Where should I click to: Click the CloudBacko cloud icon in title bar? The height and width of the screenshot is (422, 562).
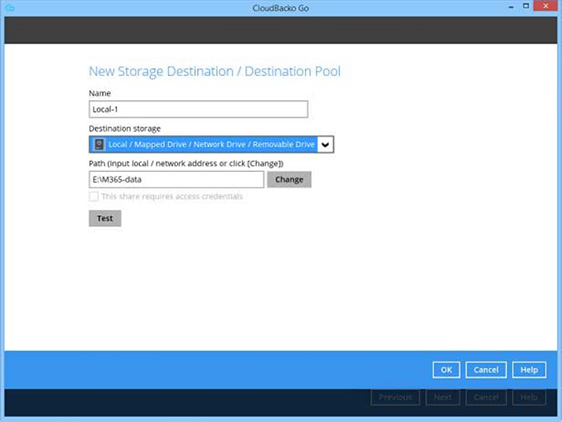10,8
